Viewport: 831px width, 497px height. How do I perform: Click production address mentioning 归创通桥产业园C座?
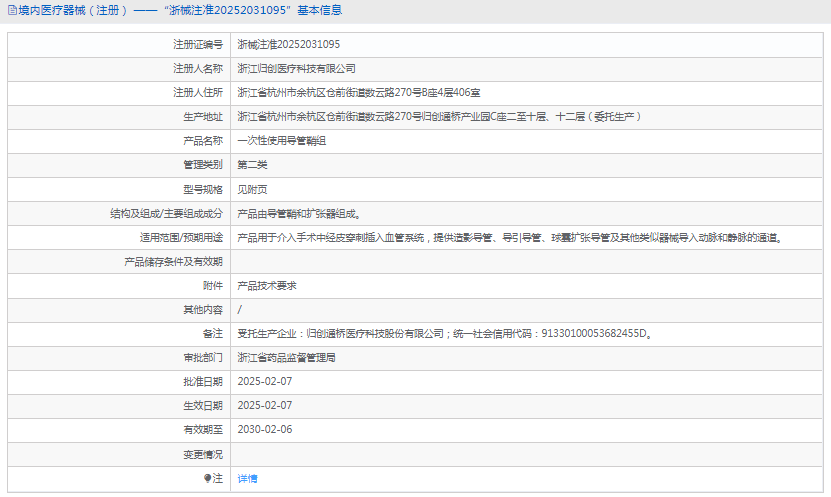pos(439,117)
